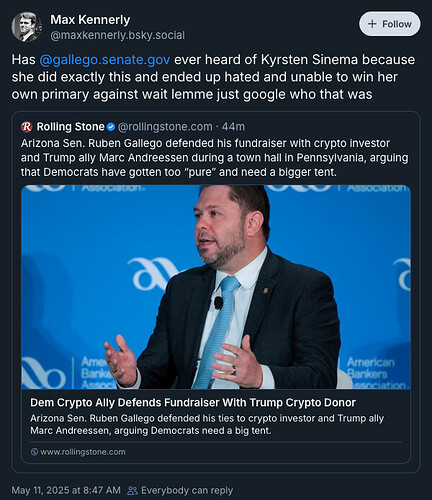Viewport: 432px width, 500px height.
Task: Click the May 11, 2025 timestamp
Action: (x=66, y=490)
